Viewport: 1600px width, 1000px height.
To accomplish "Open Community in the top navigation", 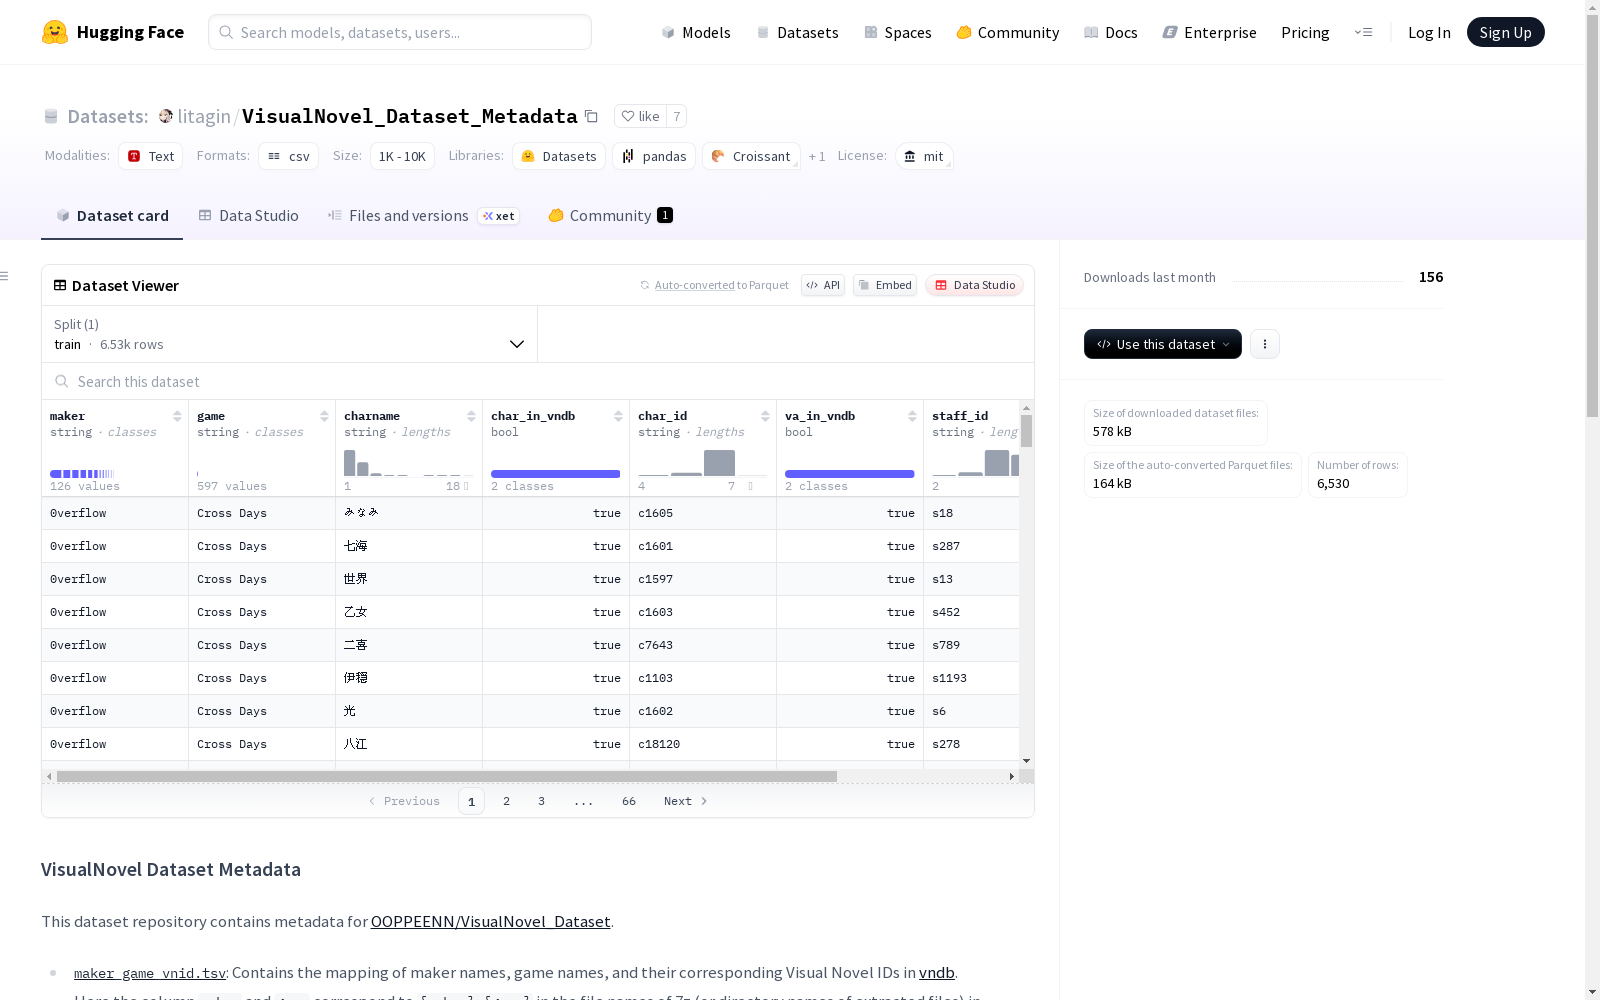I will pyautogui.click(x=1008, y=32).
